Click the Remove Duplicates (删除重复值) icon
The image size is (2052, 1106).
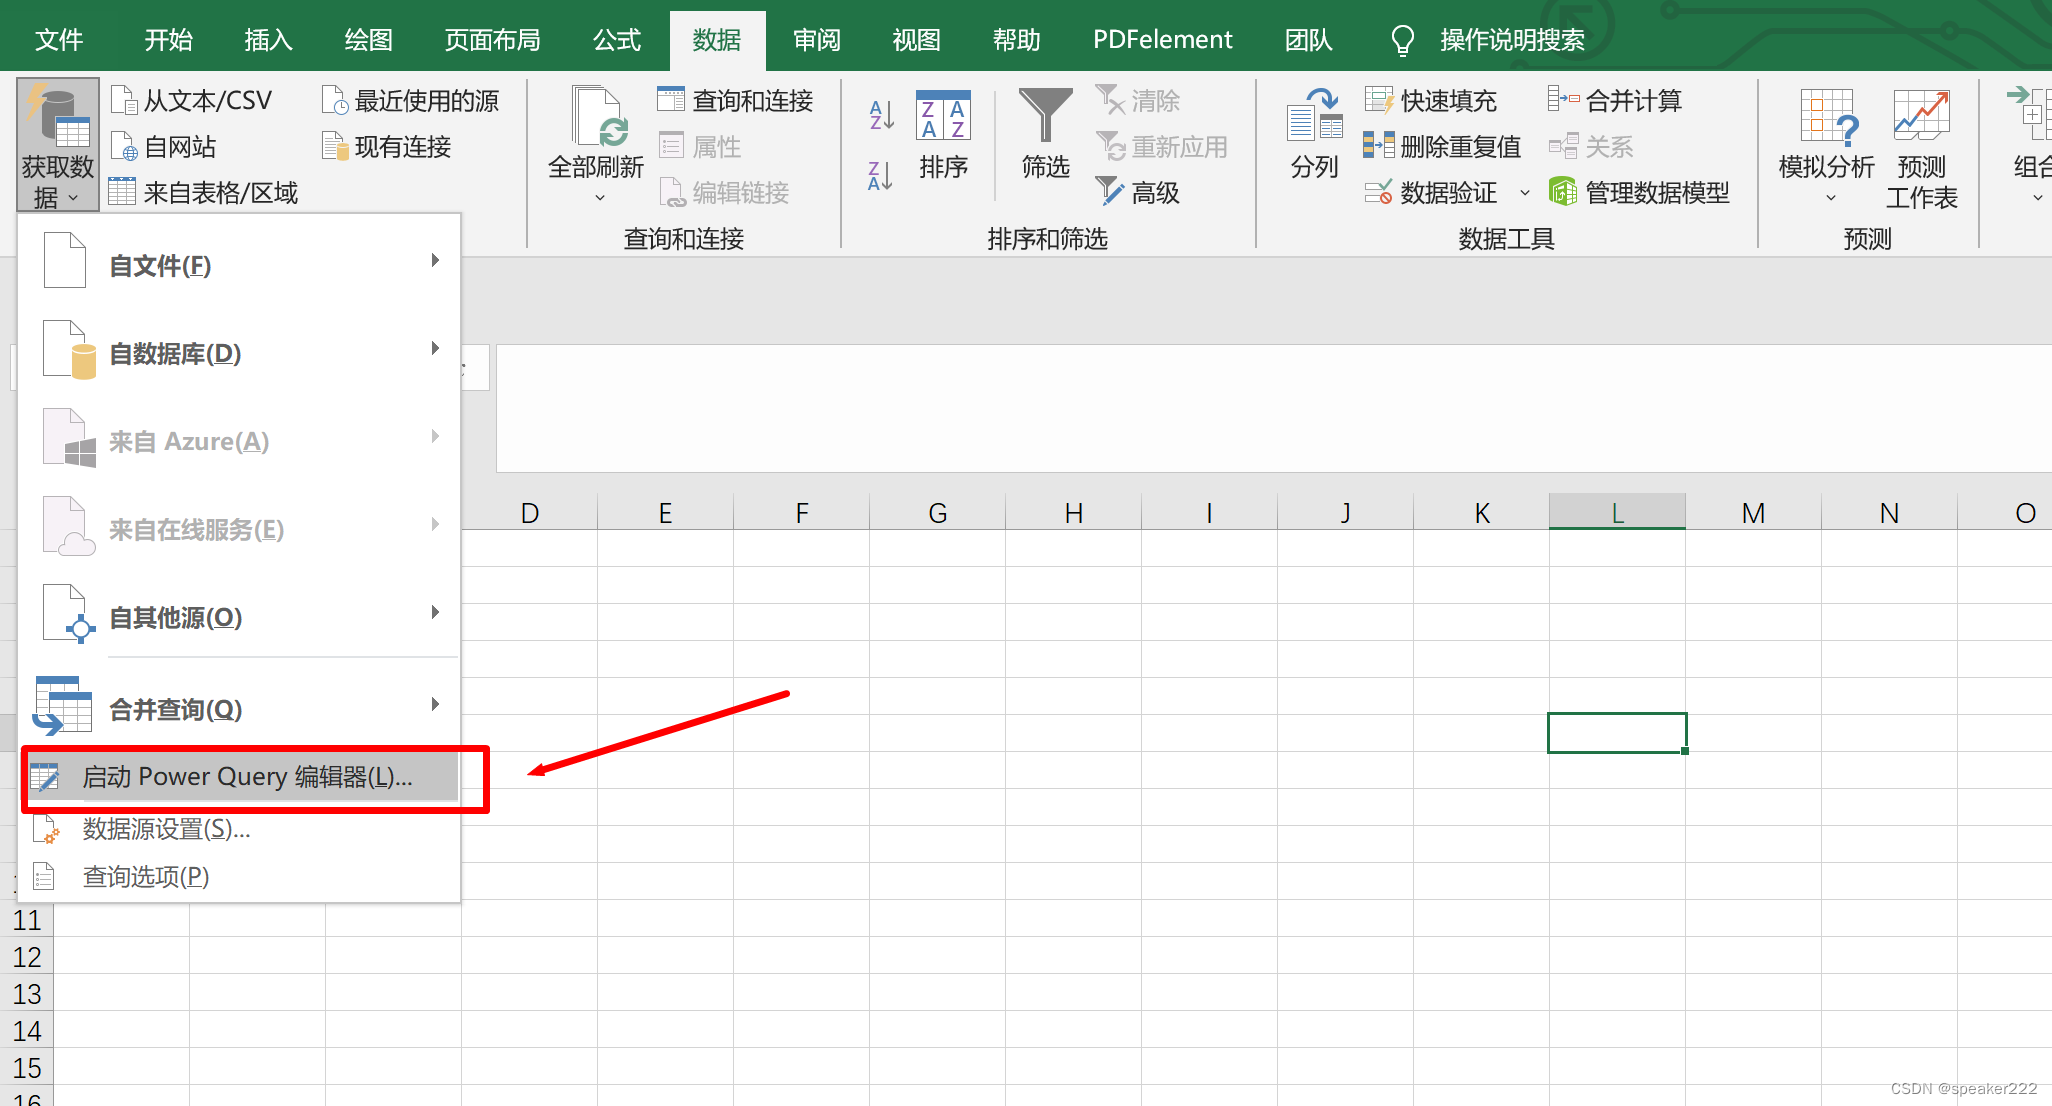[x=1378, y=146]
